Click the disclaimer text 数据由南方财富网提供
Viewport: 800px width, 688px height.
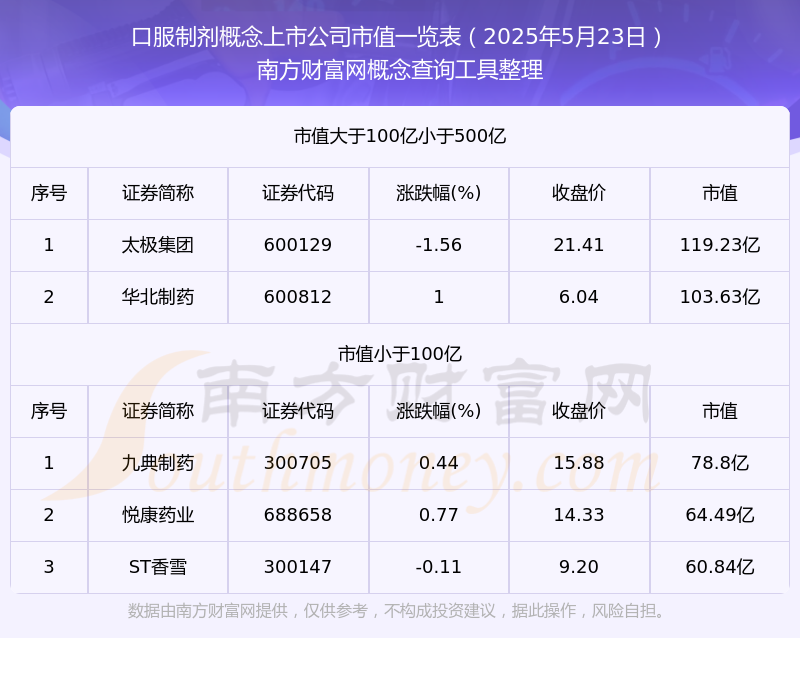pyautogui.click(x=208, y=611)
